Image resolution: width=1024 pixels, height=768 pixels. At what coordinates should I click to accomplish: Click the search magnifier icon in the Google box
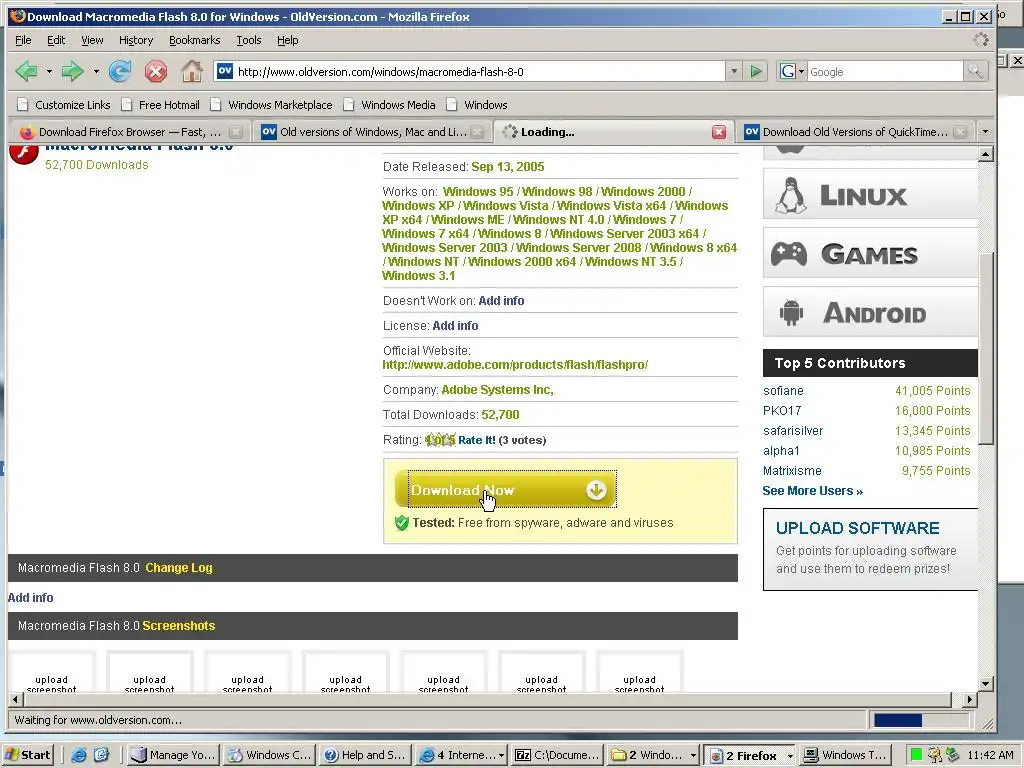coord(974,71)
